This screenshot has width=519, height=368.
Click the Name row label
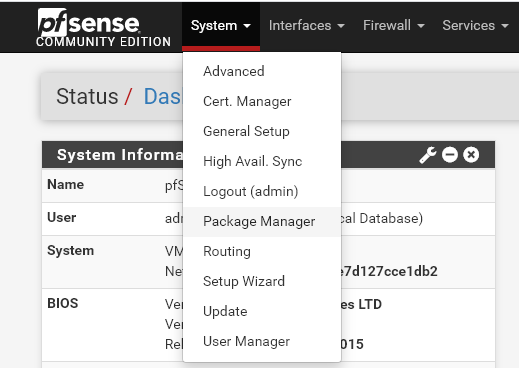coord(66,184)
